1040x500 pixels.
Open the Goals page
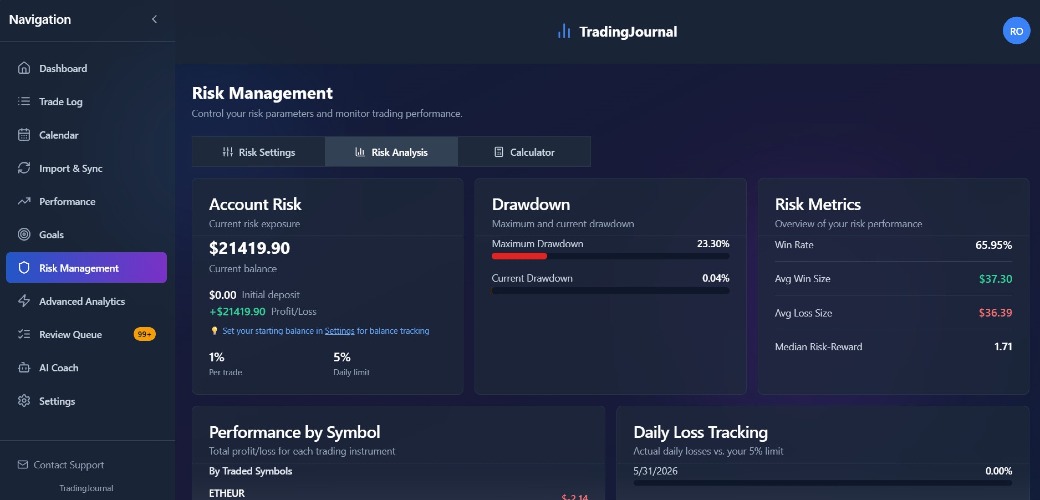point(86,234)
